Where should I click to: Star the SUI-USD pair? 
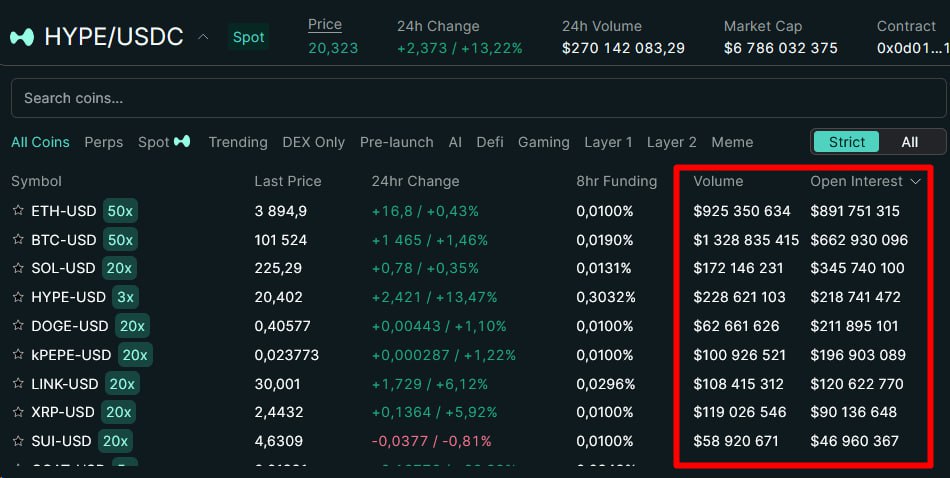click(18, 440)
